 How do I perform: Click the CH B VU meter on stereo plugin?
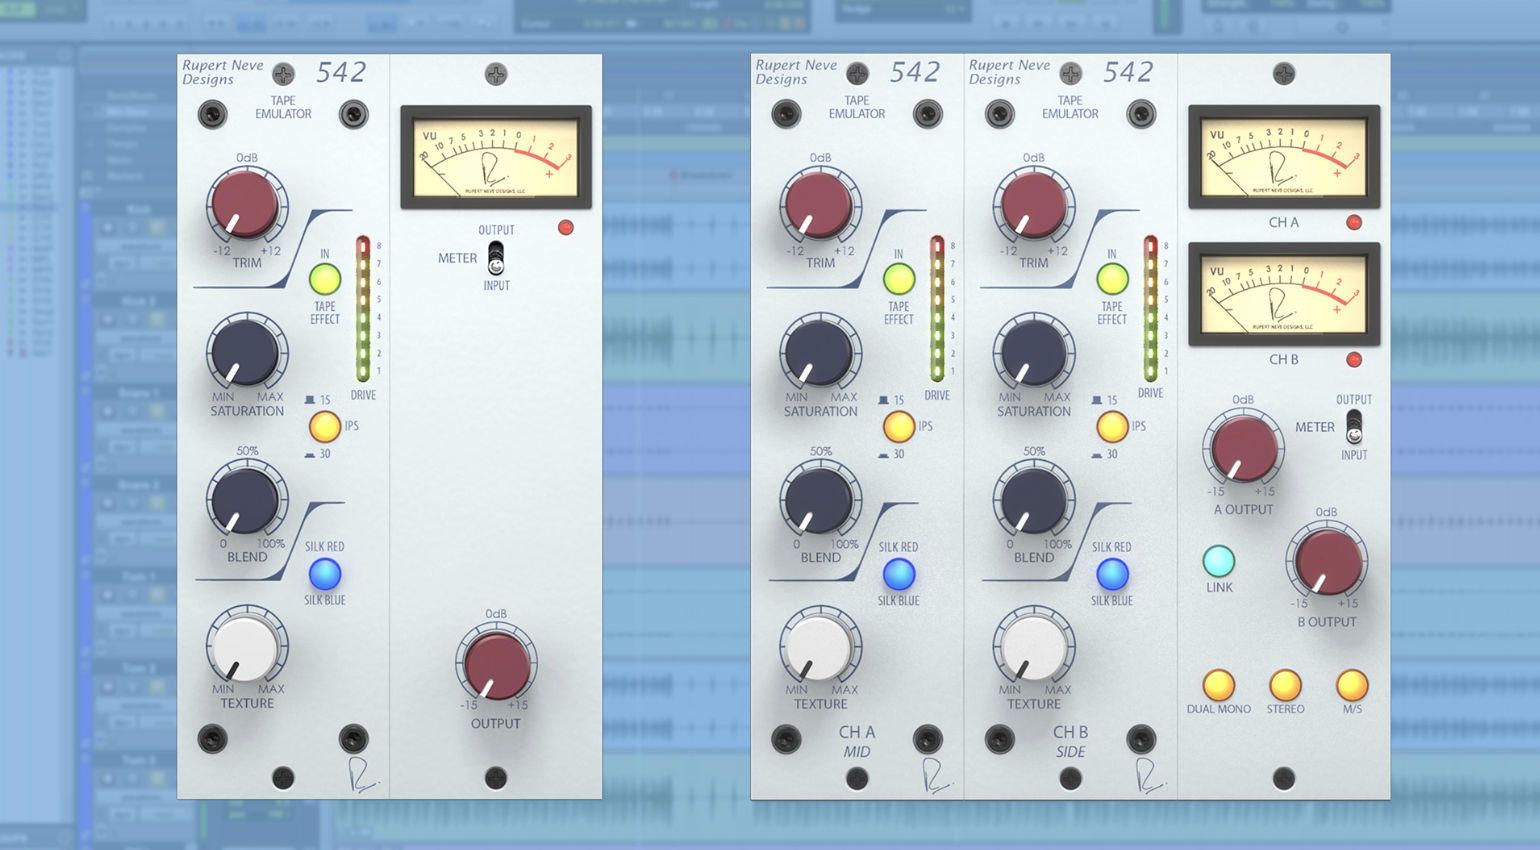(1284, 294)
